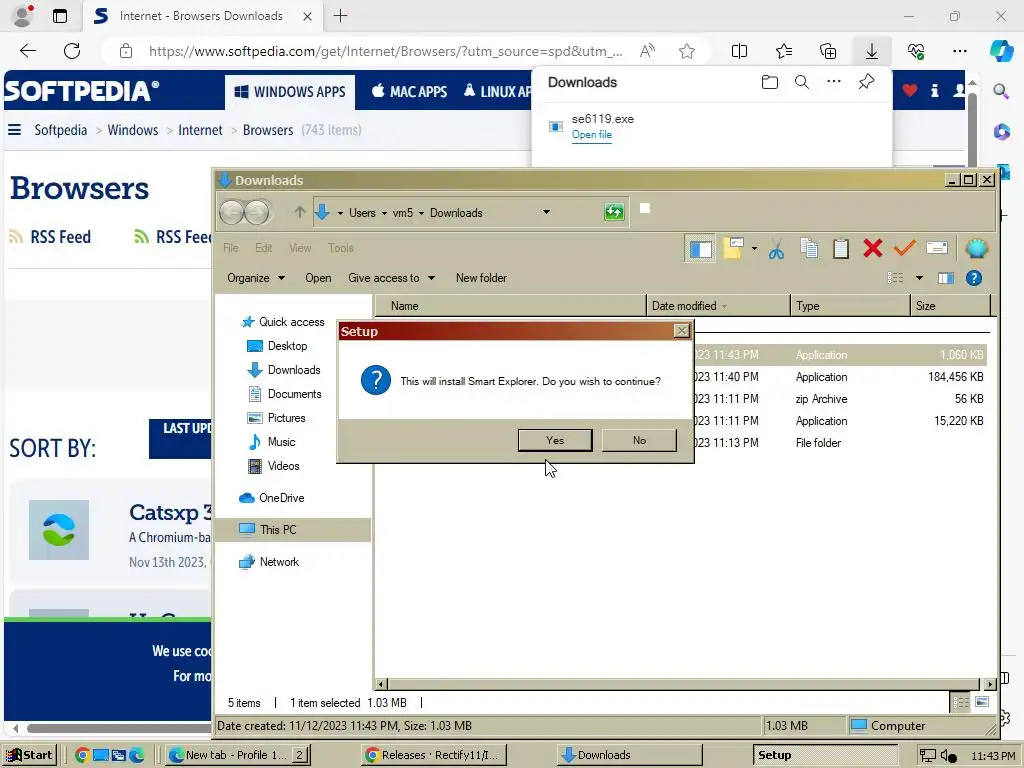This screenshot has height=768, width=1024.
Task: Click the up arrow in Explorer navigation
Action: 299,212
